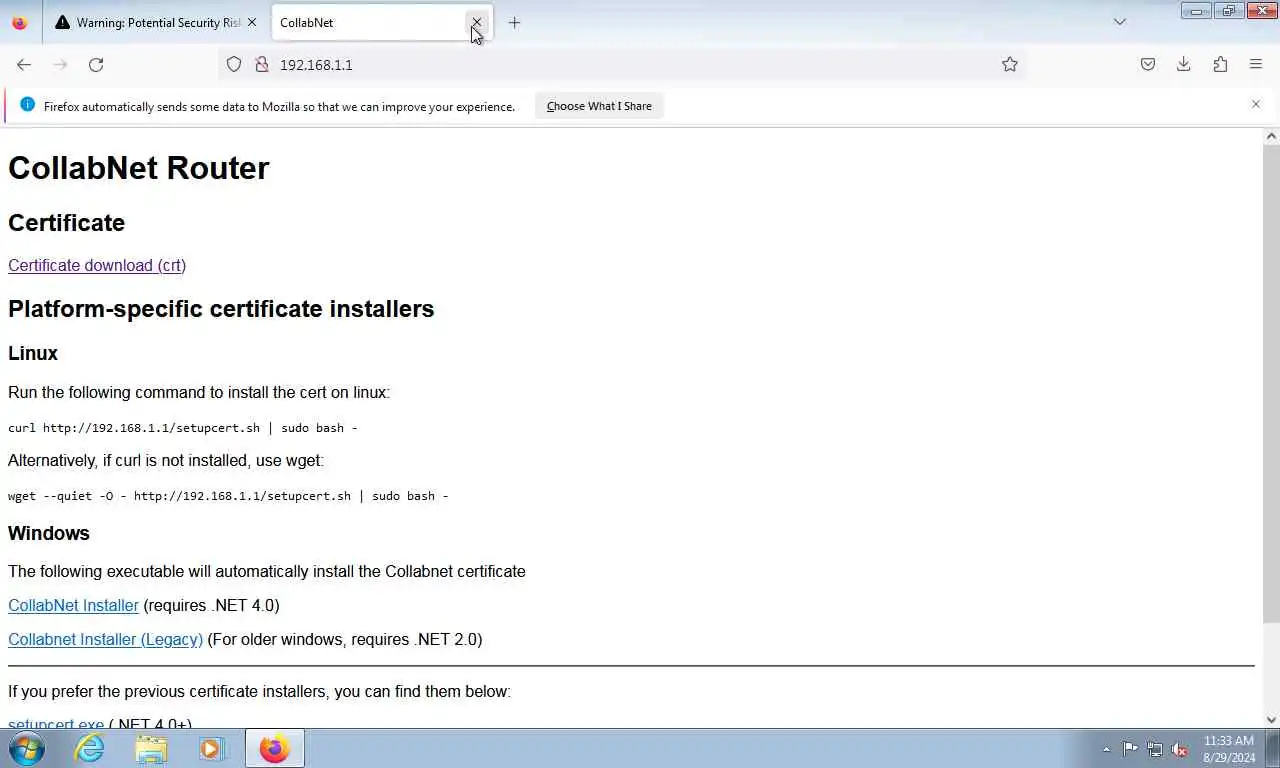This screenshot has width=1280, height=768.
Task: Select the CollabNet tab
Action: tap(381, 22)
